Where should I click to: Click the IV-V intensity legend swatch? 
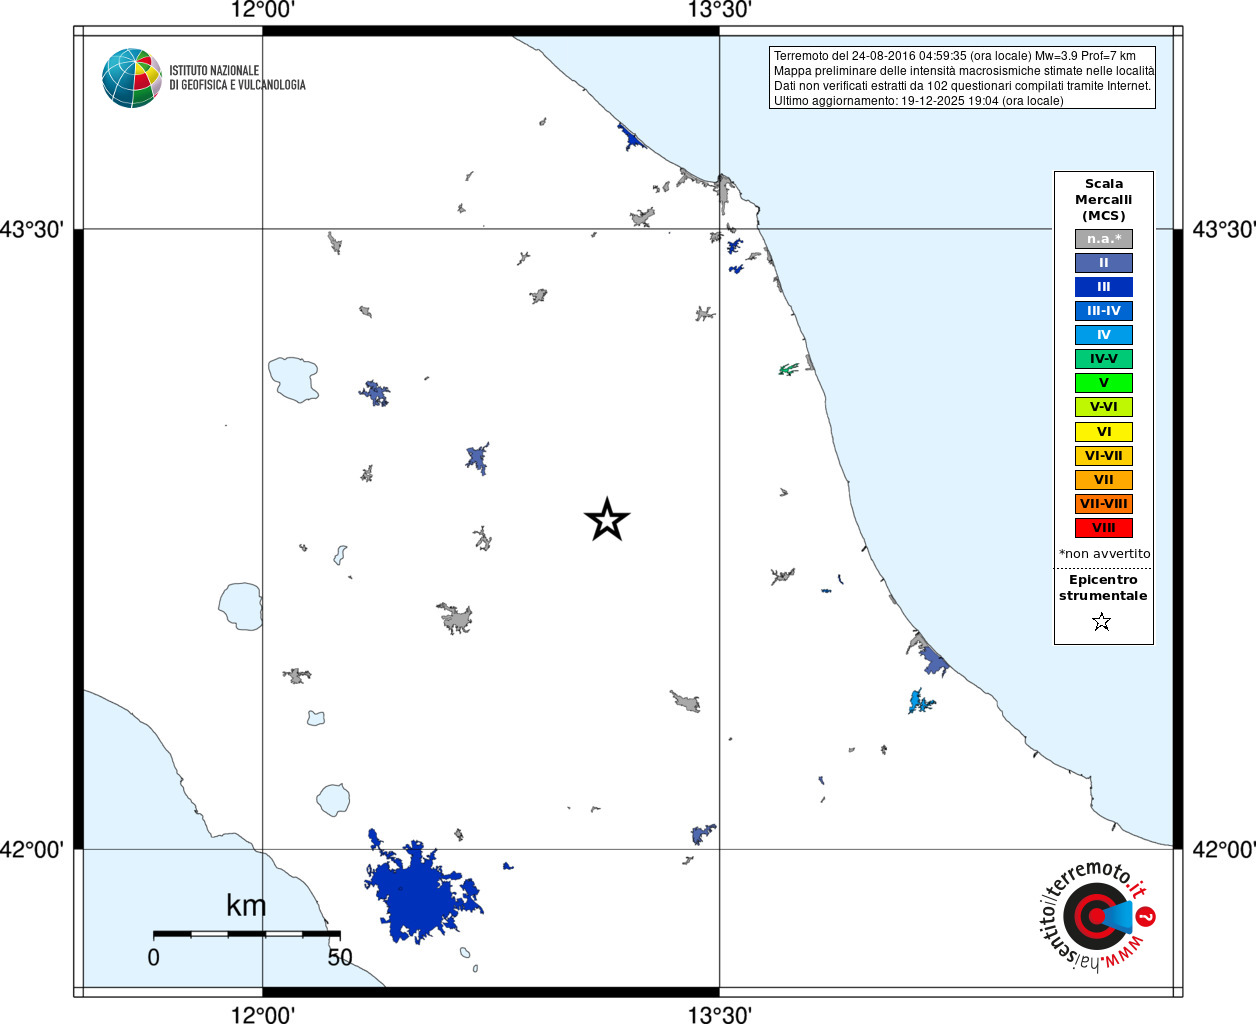point(1104,359)
